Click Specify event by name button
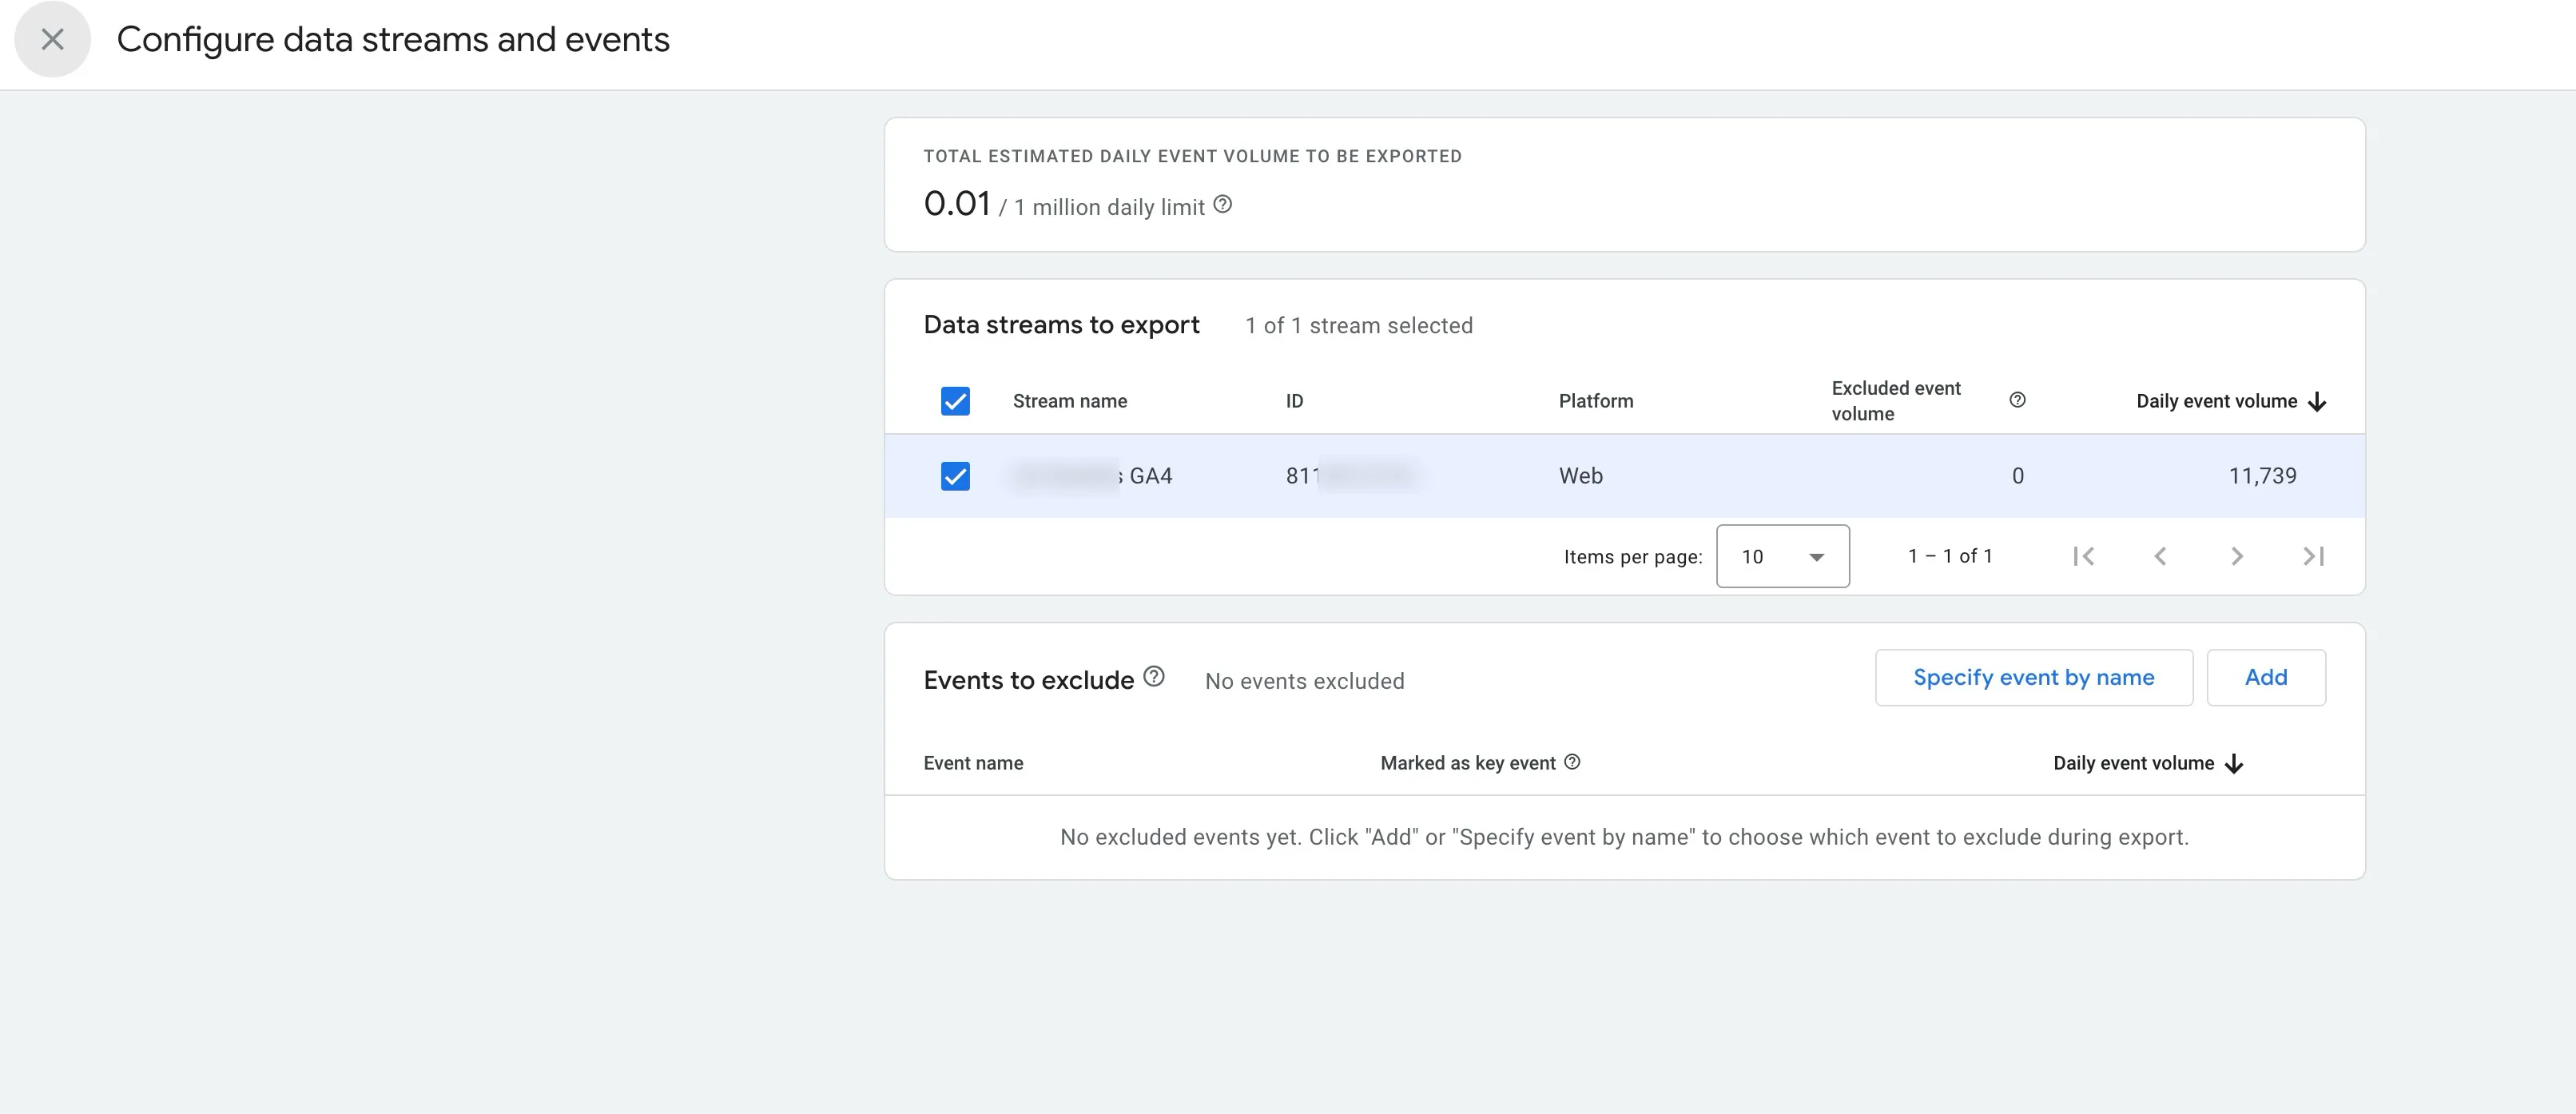The width and height of the screenshot is (2576, 1114). 2033,678
